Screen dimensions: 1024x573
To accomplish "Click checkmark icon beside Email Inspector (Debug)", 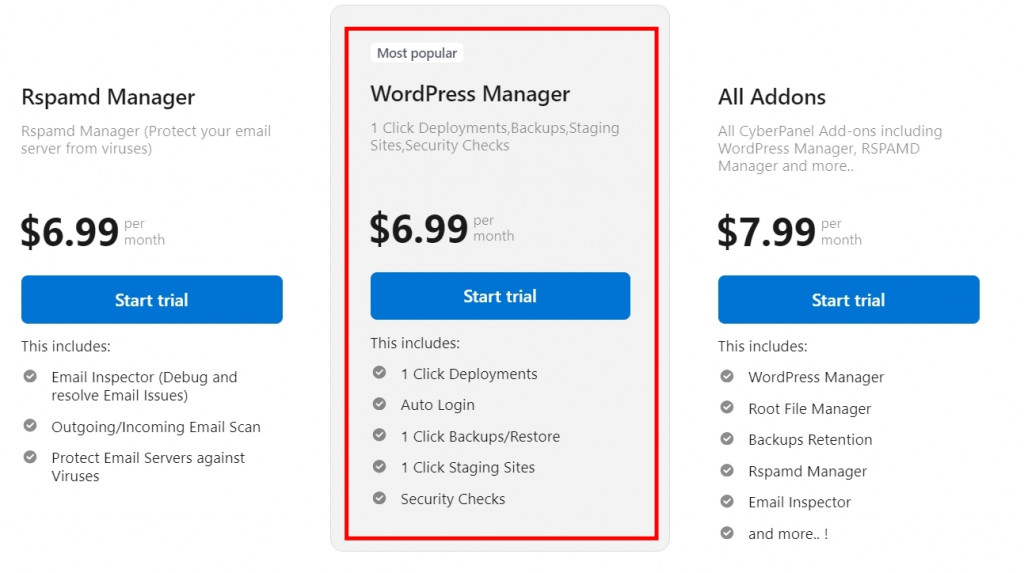I will [30, 377].
